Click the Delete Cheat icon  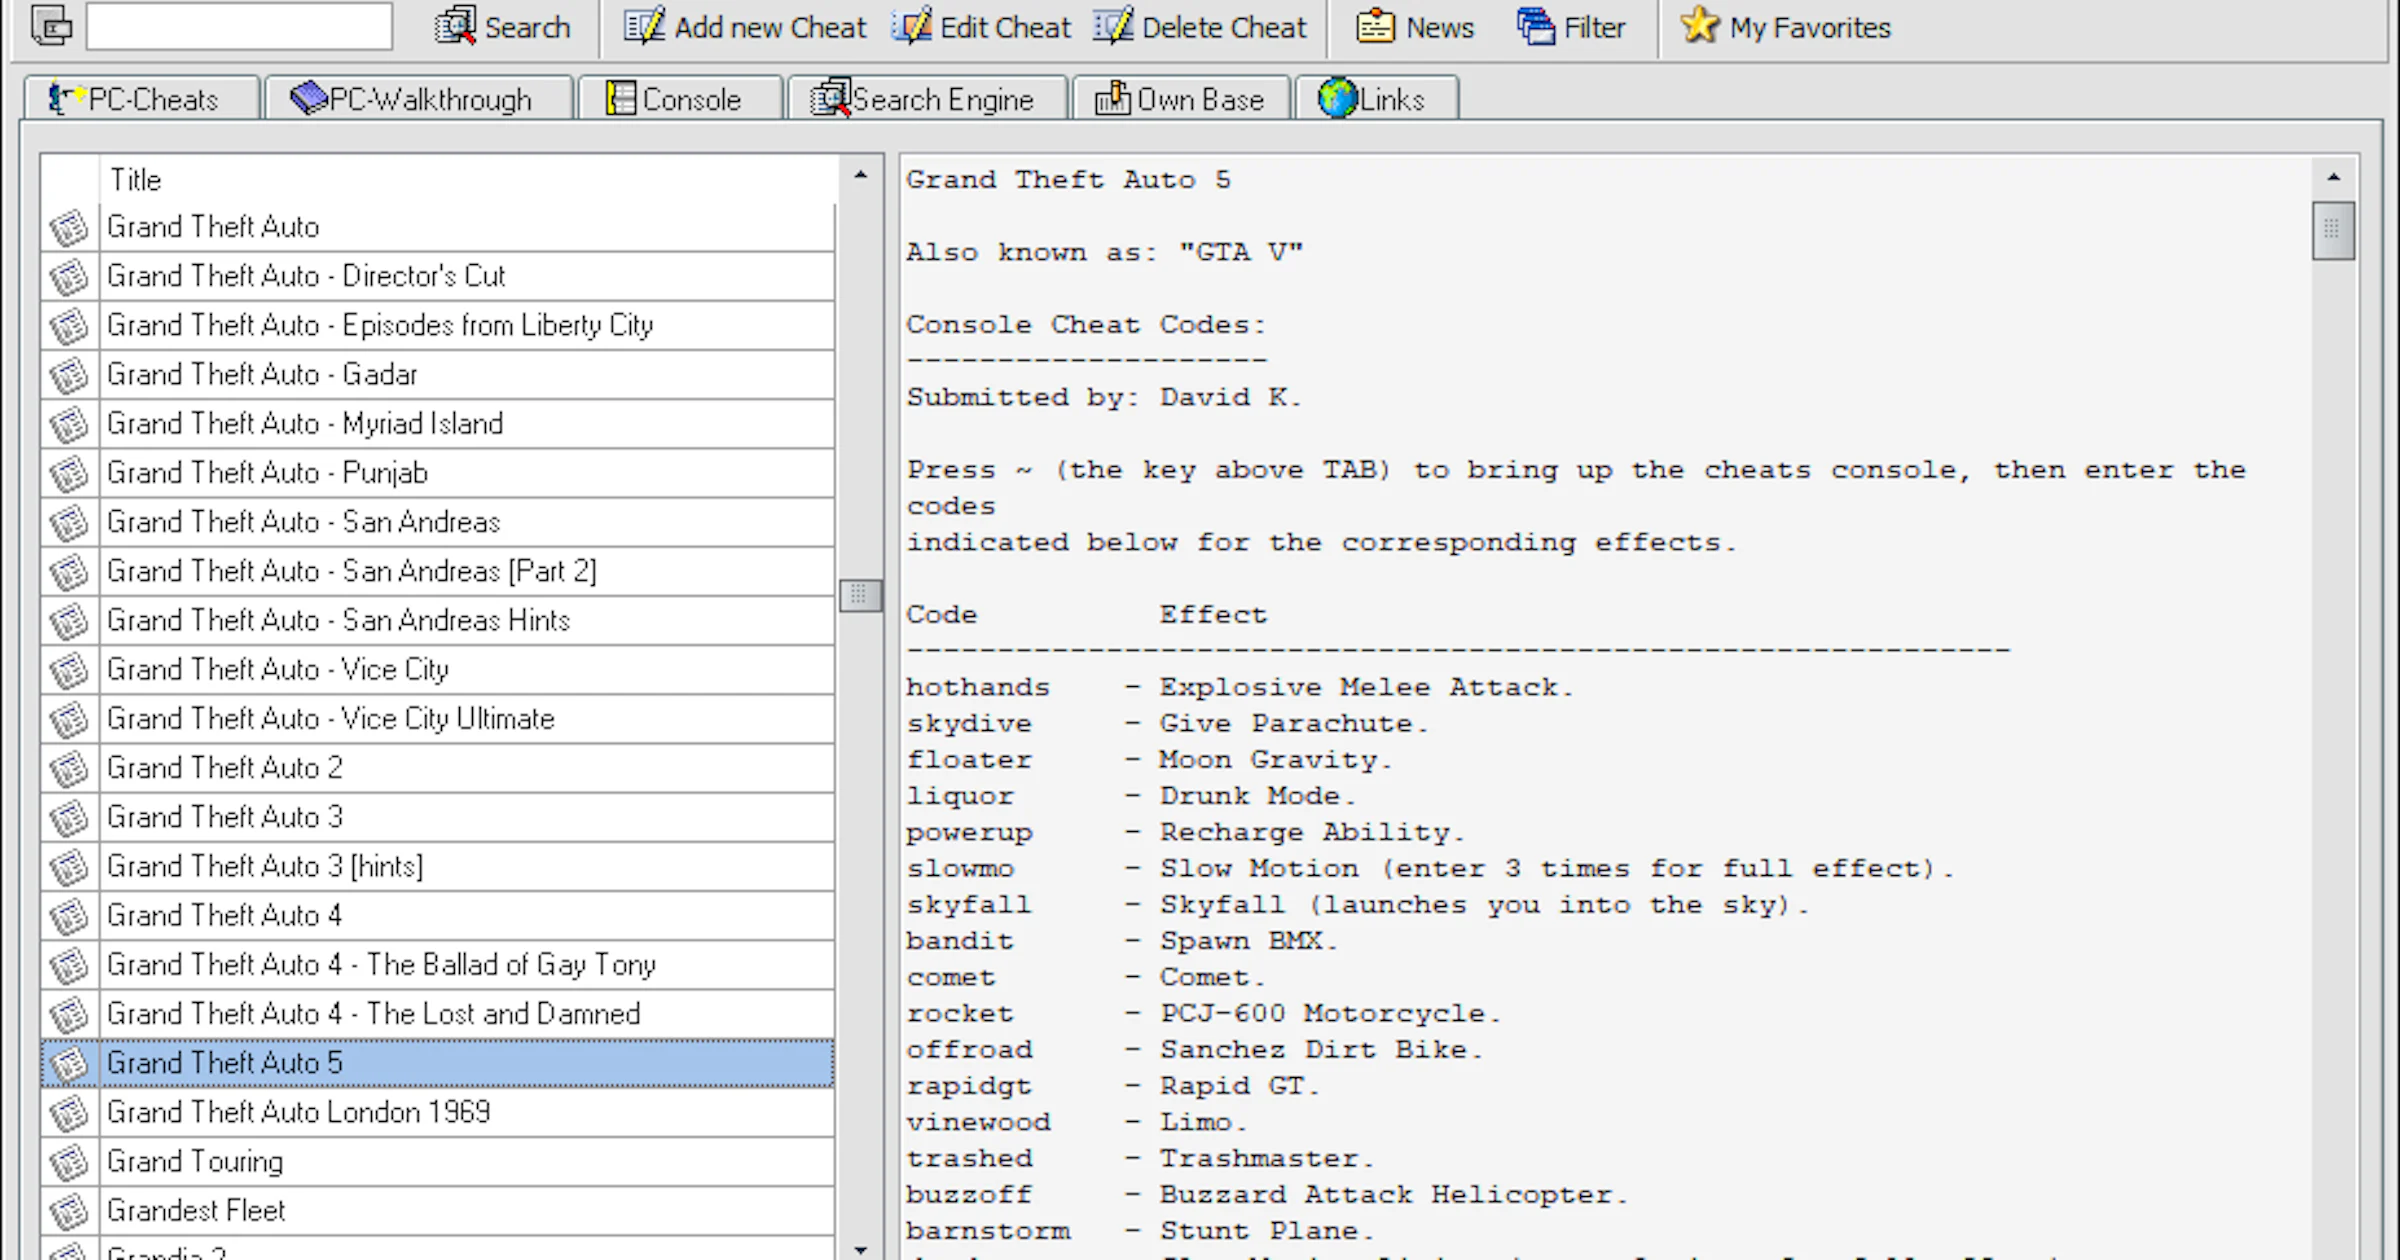click(1112, 27)
